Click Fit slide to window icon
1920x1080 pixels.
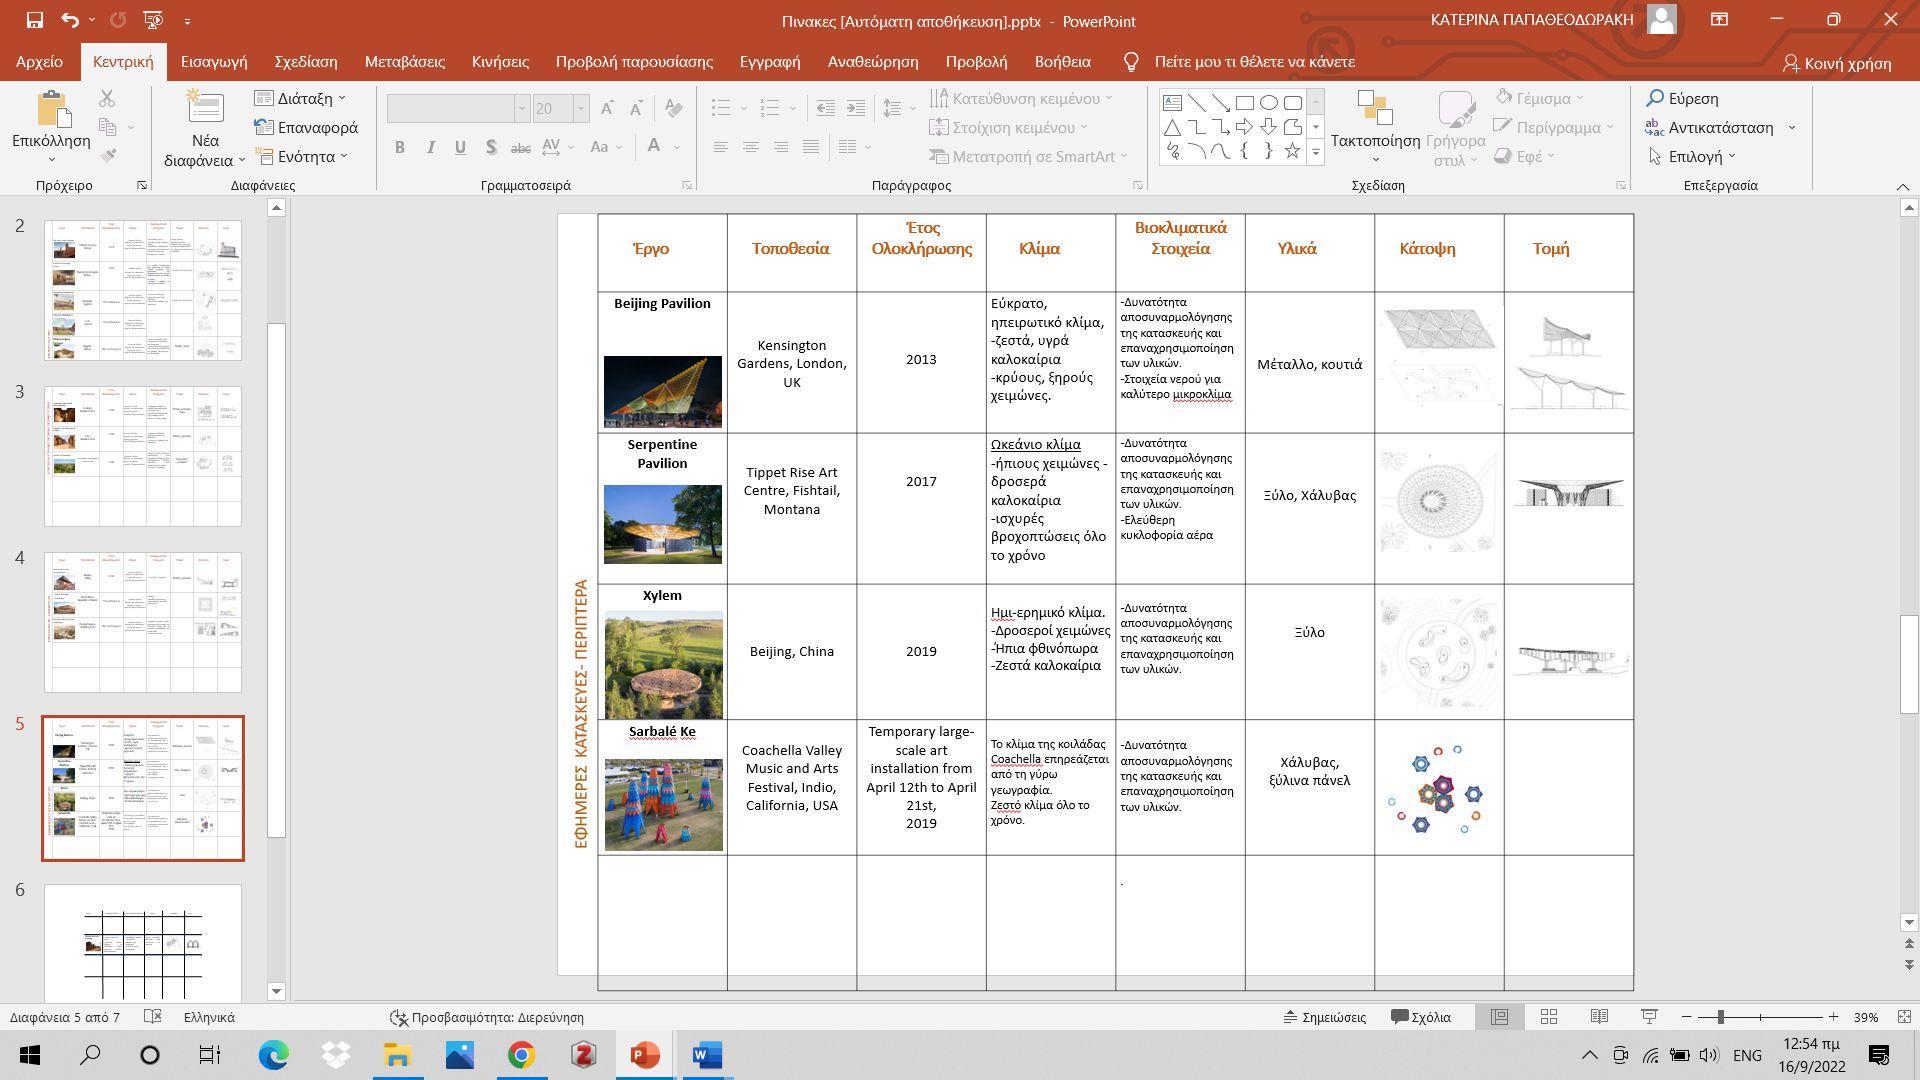tap(1904, 1017)
